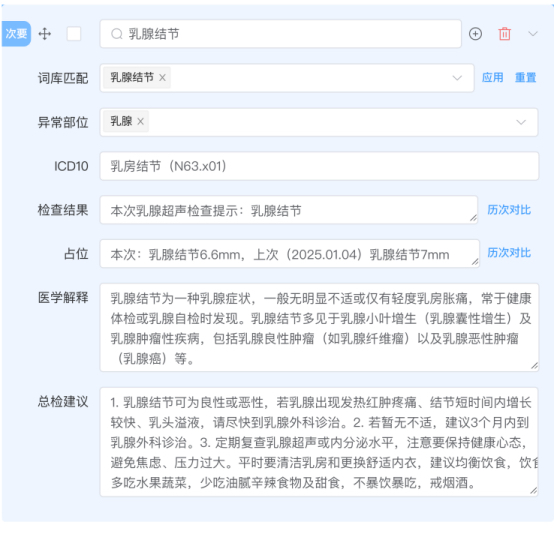
Task: Click the 医学解释 label
Action: (63, 298)
